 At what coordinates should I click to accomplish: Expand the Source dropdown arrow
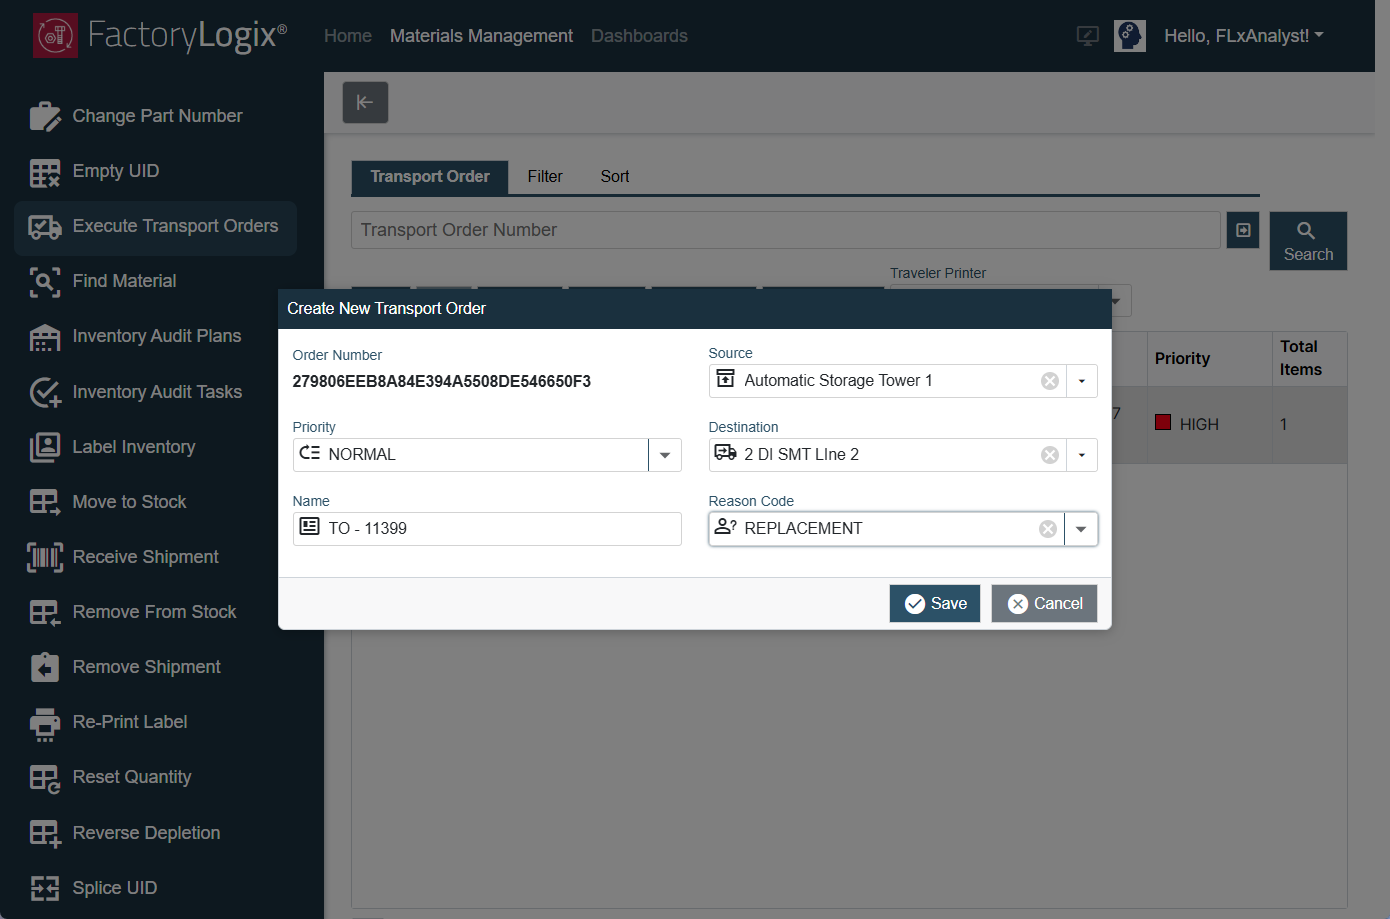click(x=1082, y=380)
